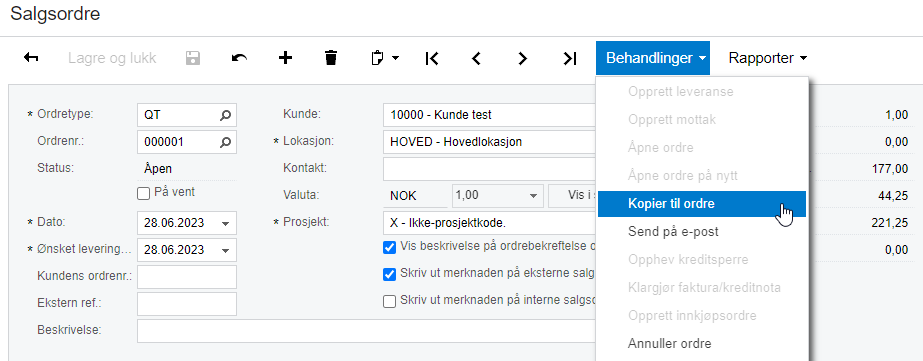Screen dimensions: 923x361
Task: Click the Beskrivelse input field
Action: click(367, 331)
